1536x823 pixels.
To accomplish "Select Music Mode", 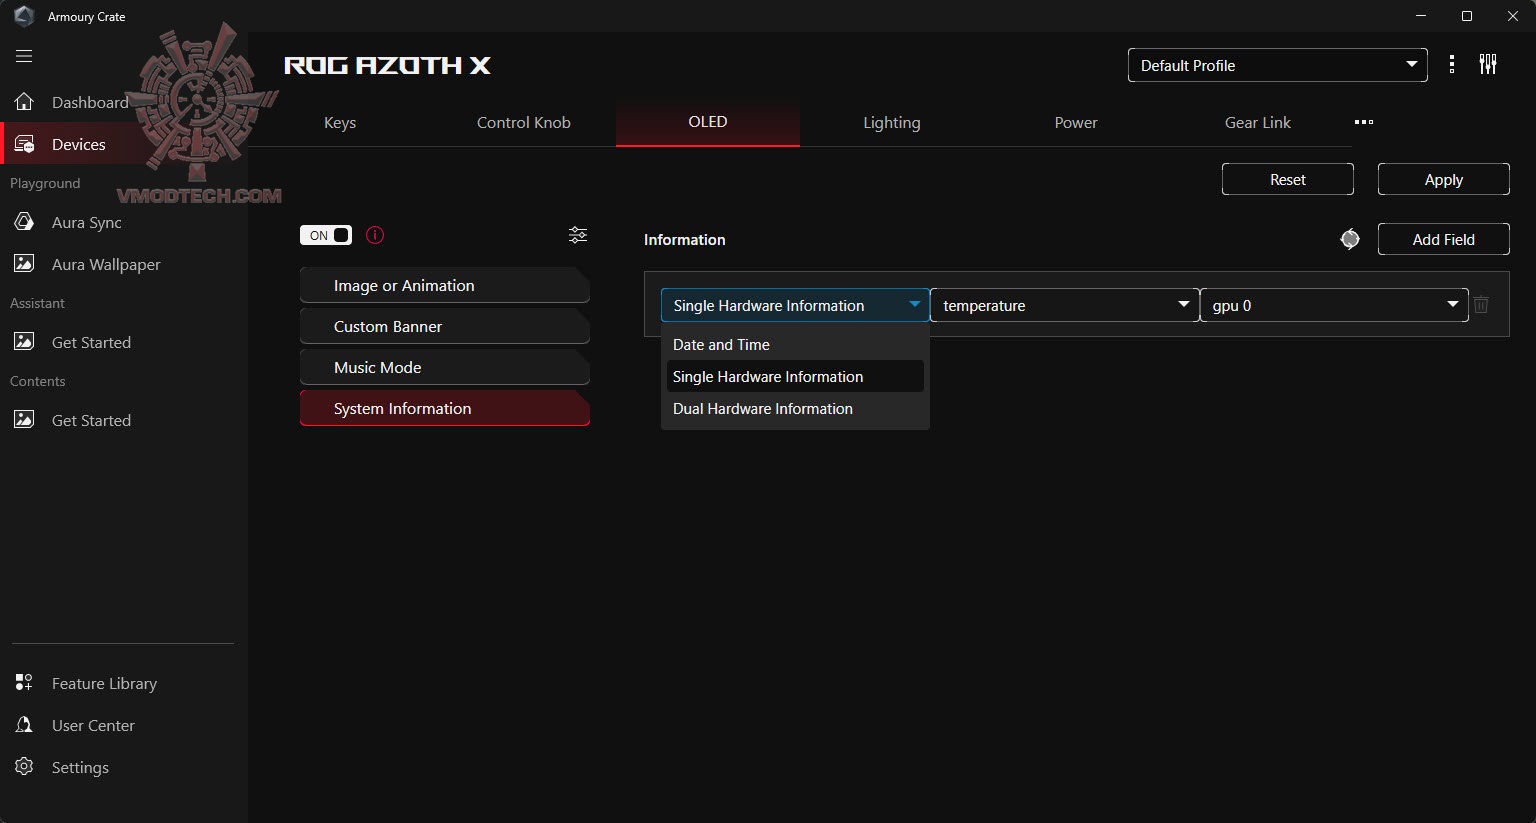I will (x=445, y=367).
